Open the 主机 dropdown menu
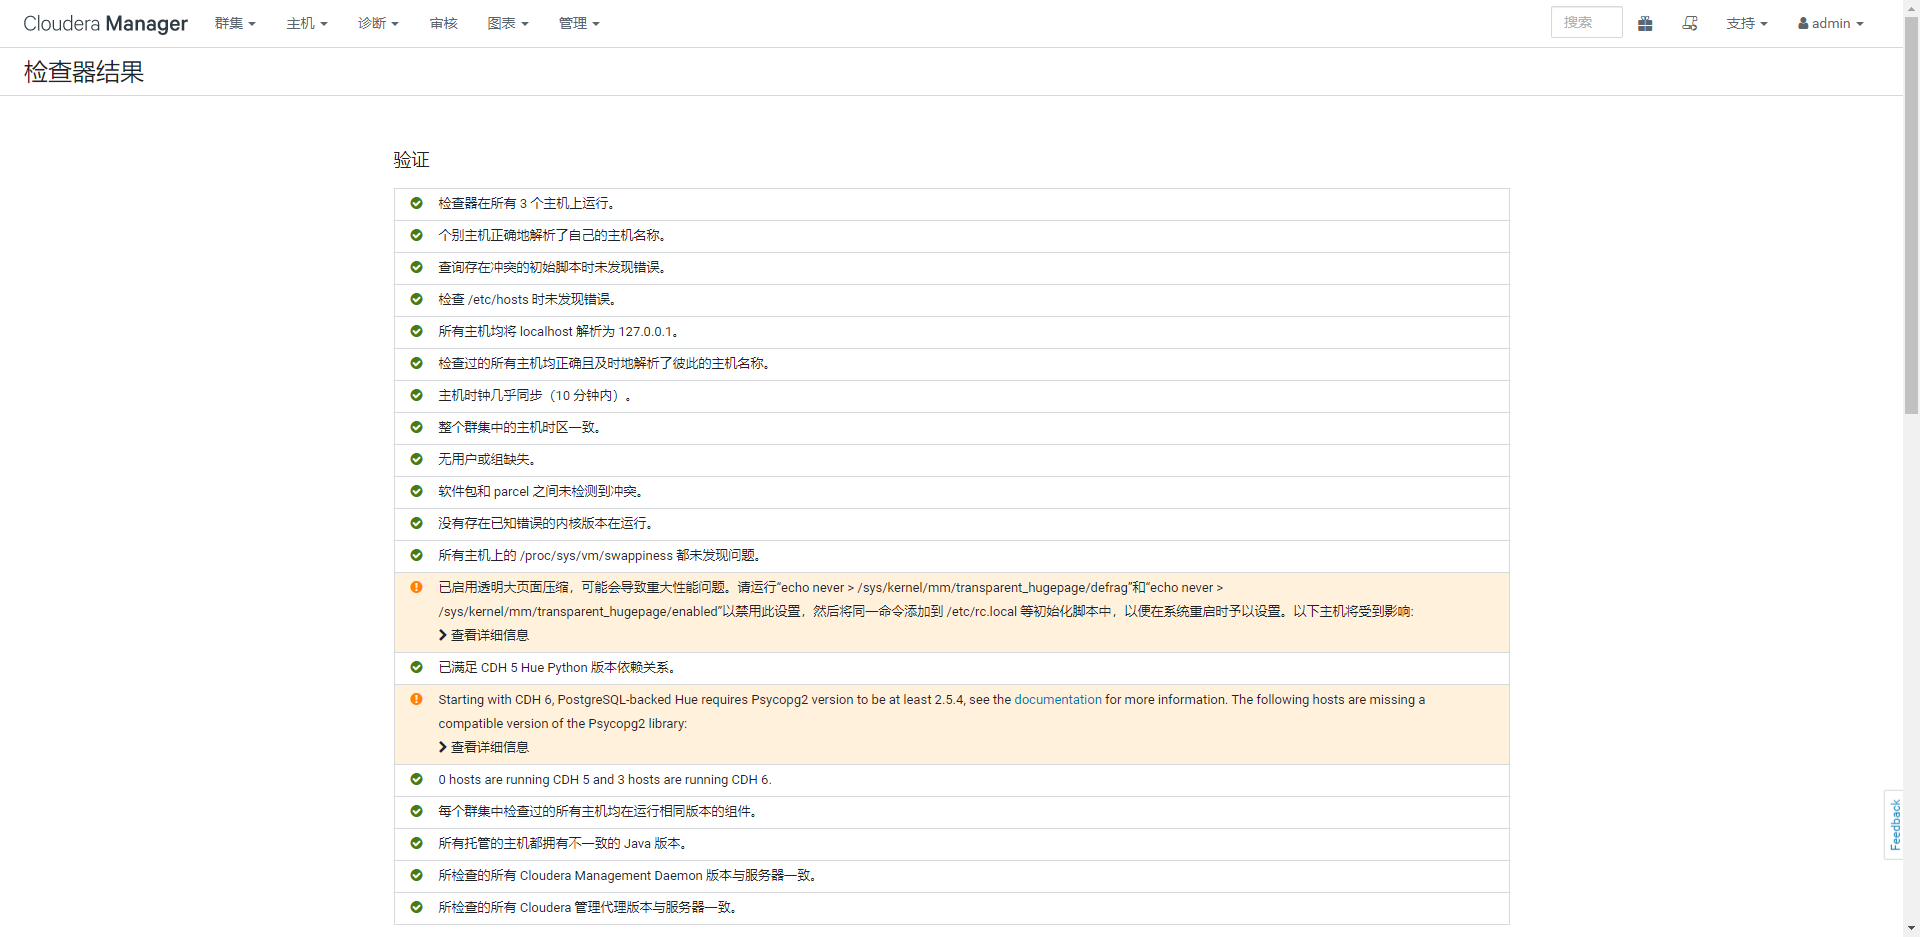 tap(307, 23)
